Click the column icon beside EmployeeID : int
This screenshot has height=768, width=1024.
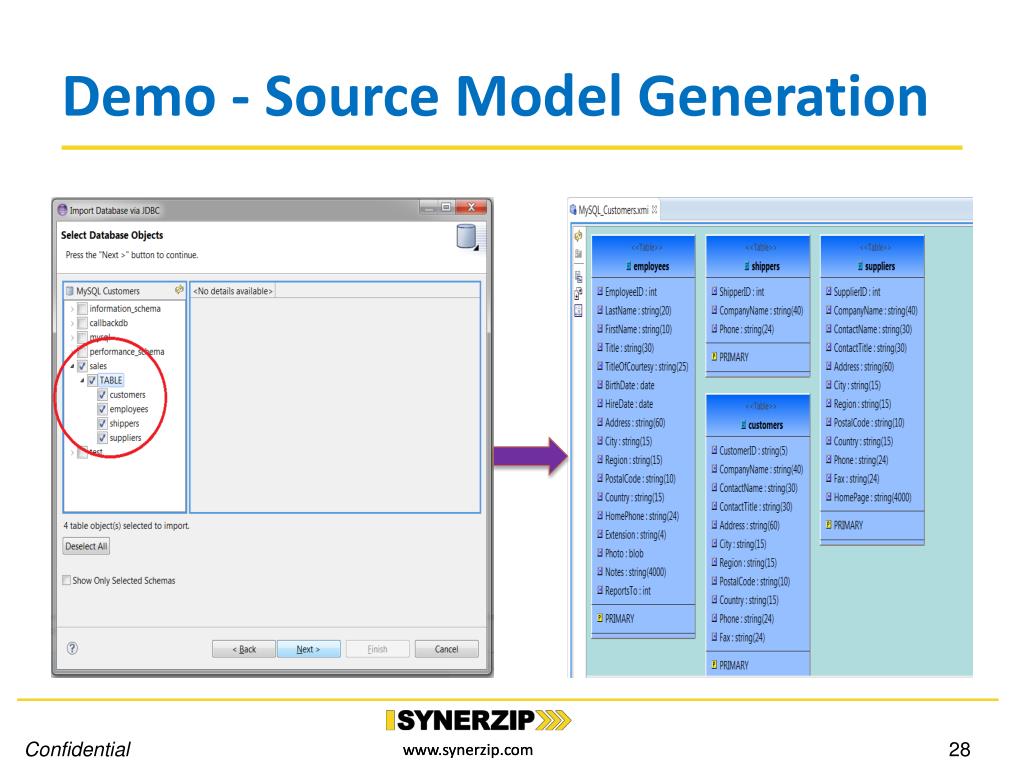coord(600,291)
